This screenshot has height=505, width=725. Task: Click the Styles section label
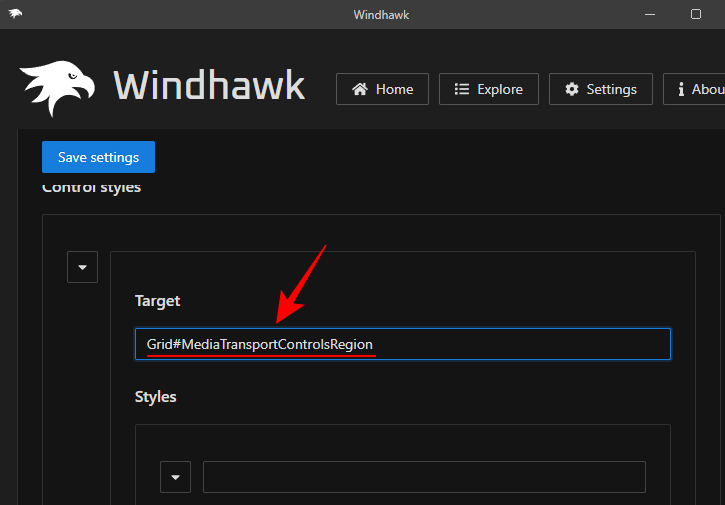pyautogui.click(x=155, y=397)
